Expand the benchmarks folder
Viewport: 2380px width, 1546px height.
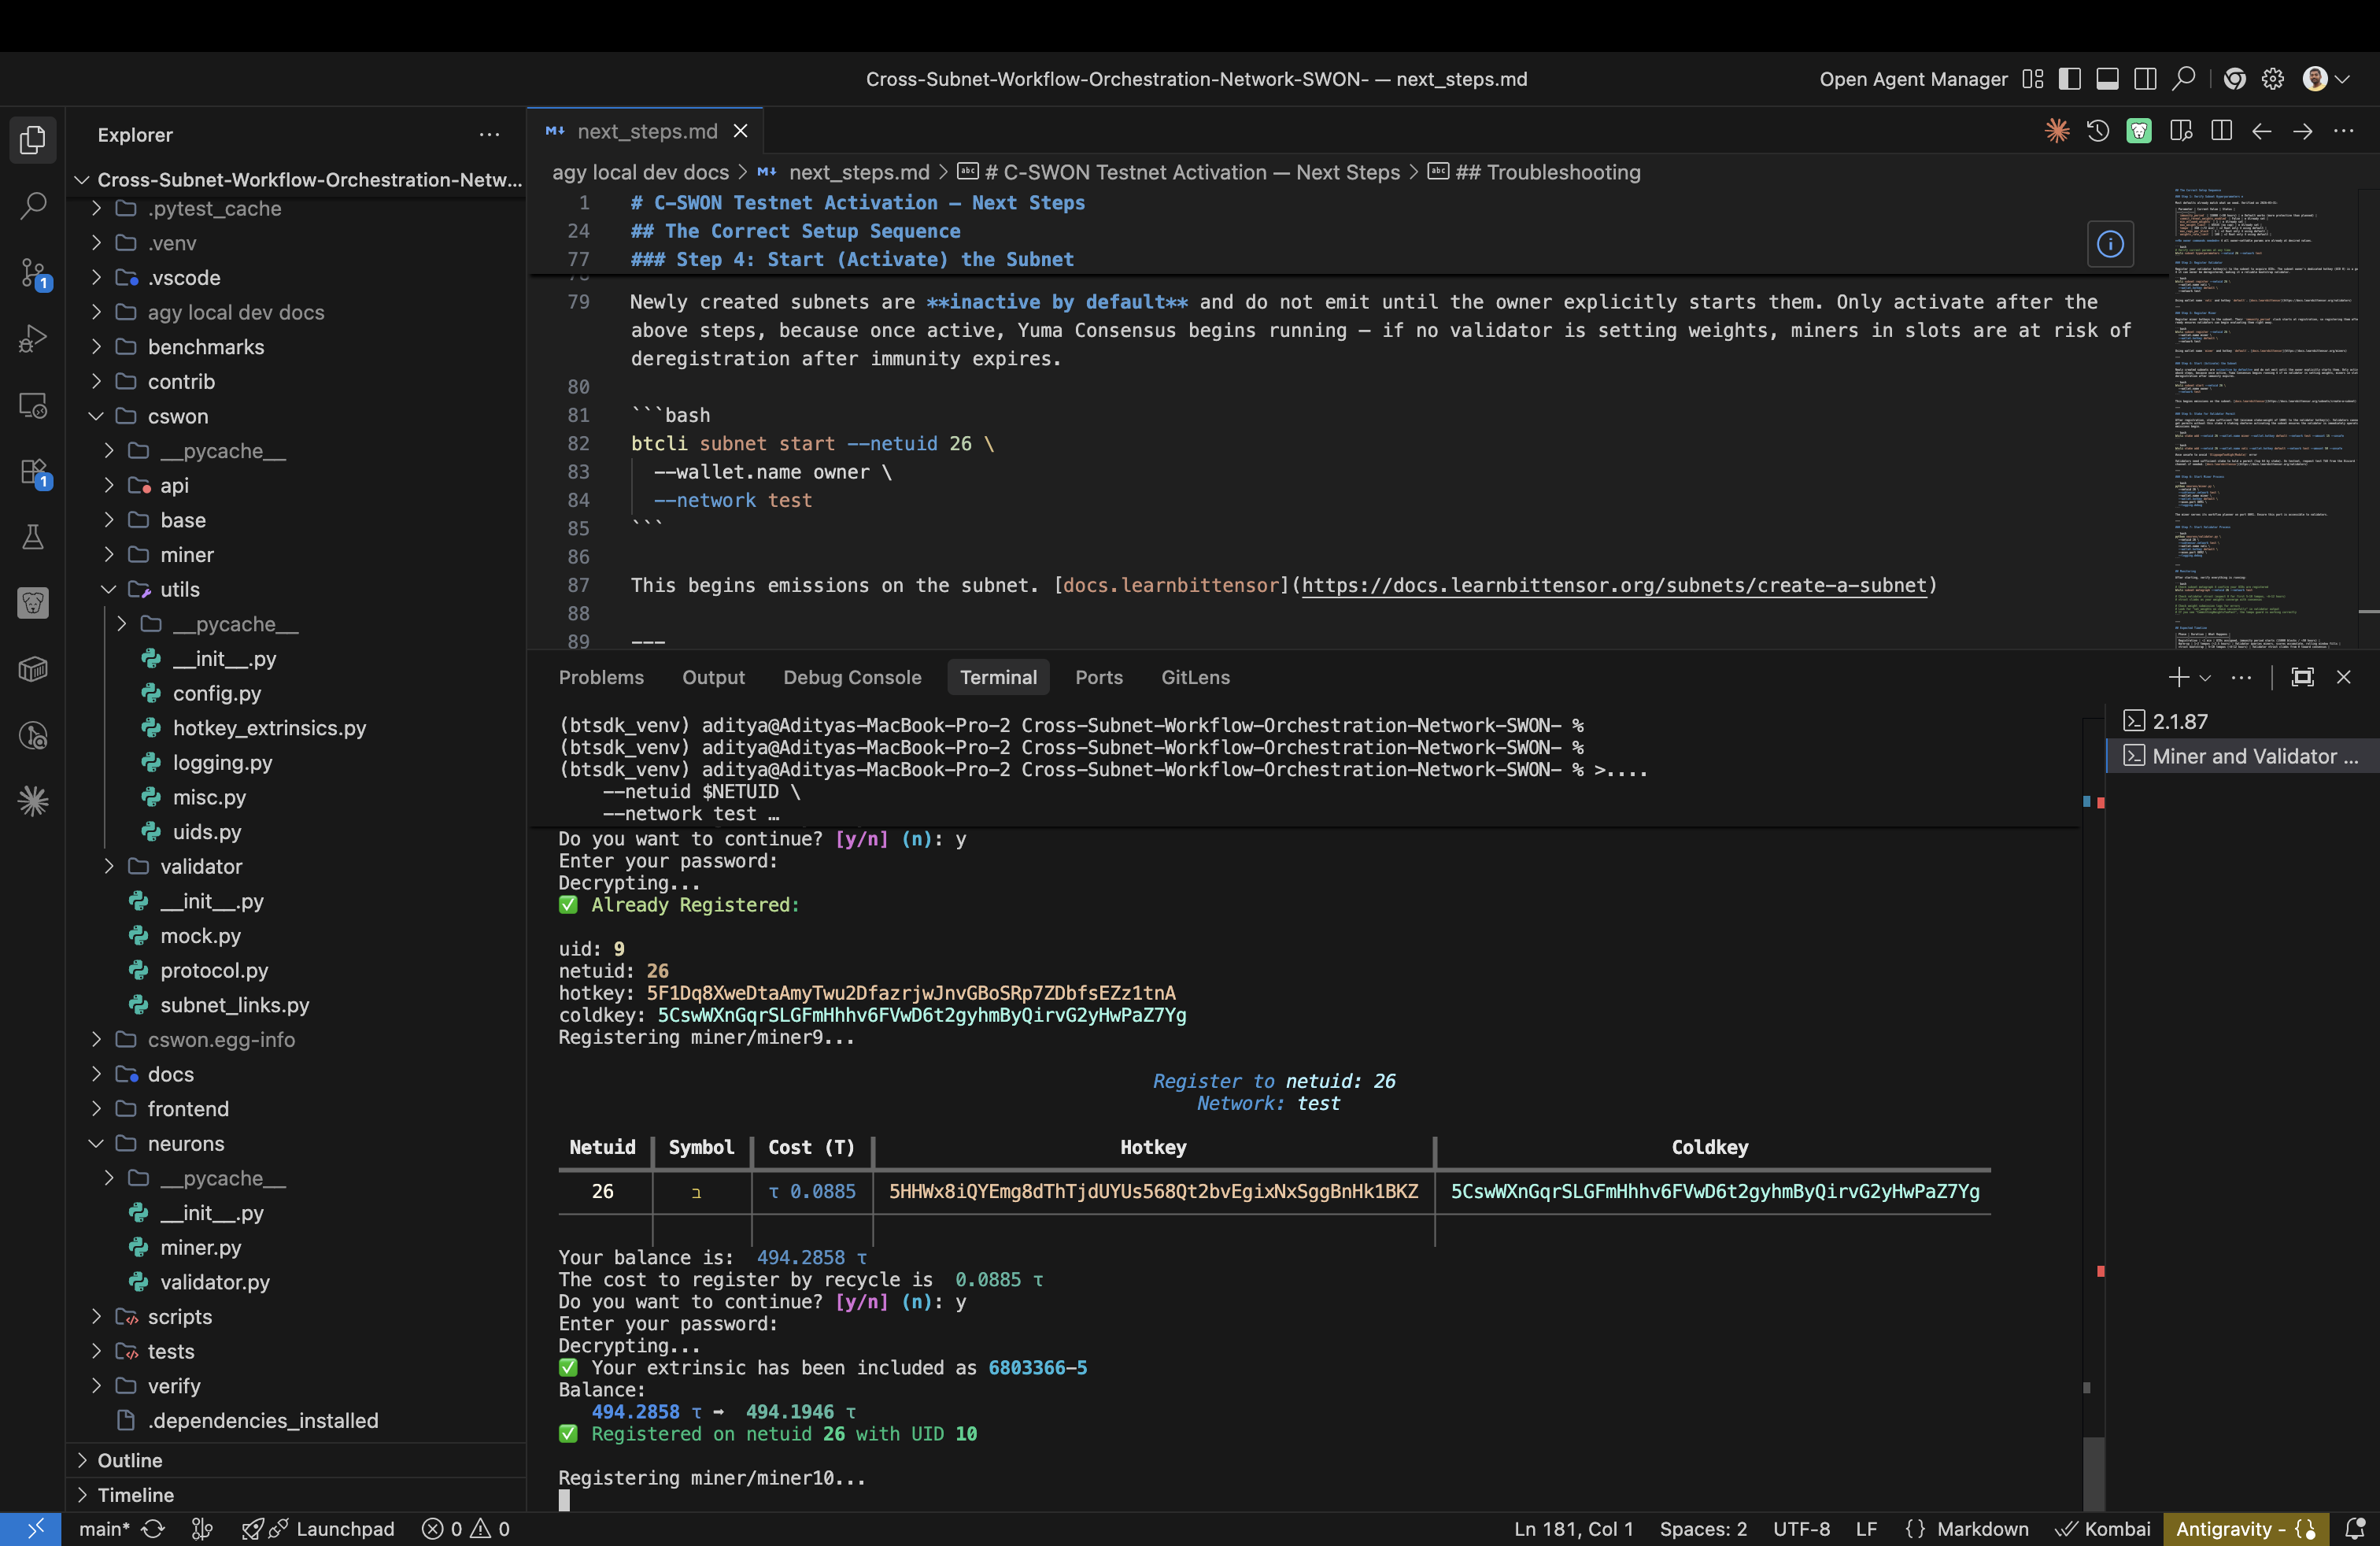(x=205, y=347)
